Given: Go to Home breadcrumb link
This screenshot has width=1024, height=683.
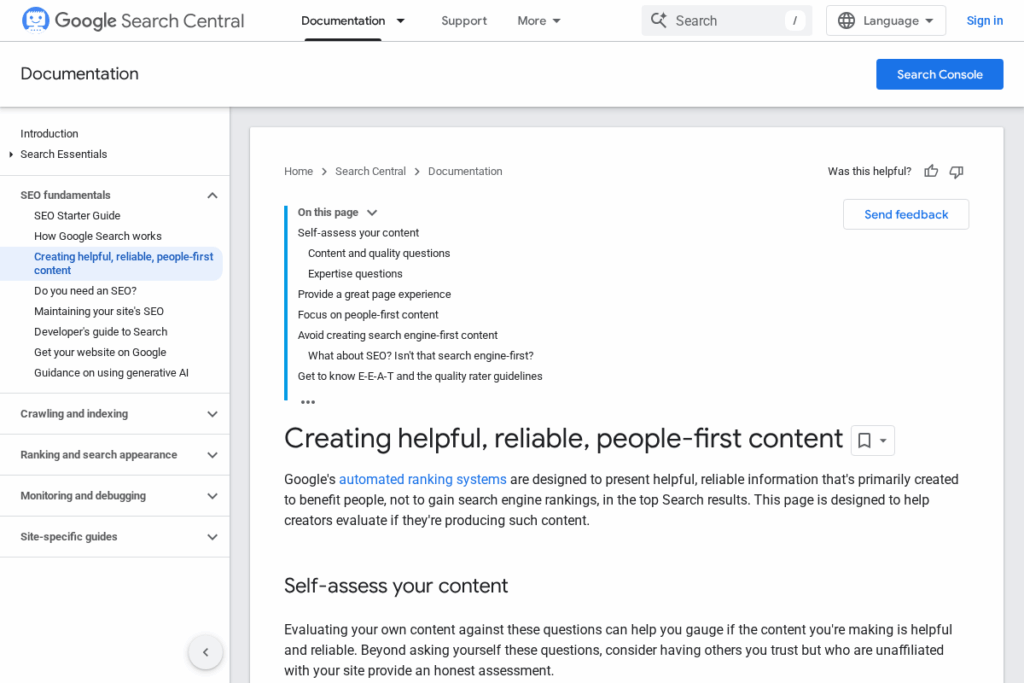Looking at the screenshot, I should click(298, 171).
